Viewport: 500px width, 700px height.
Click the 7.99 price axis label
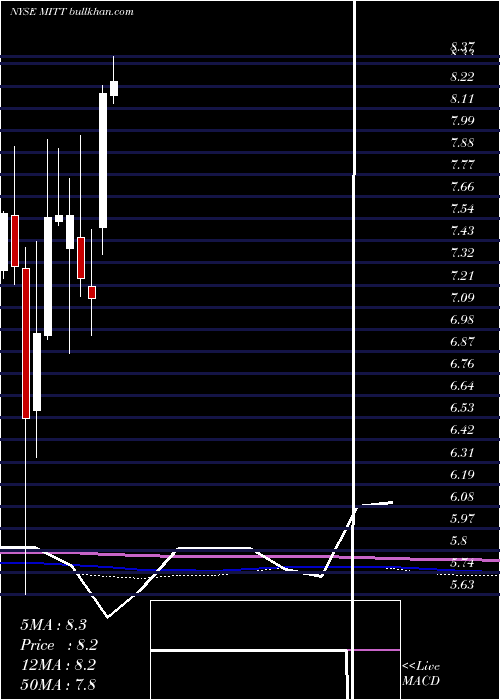(x=462, y=121)
